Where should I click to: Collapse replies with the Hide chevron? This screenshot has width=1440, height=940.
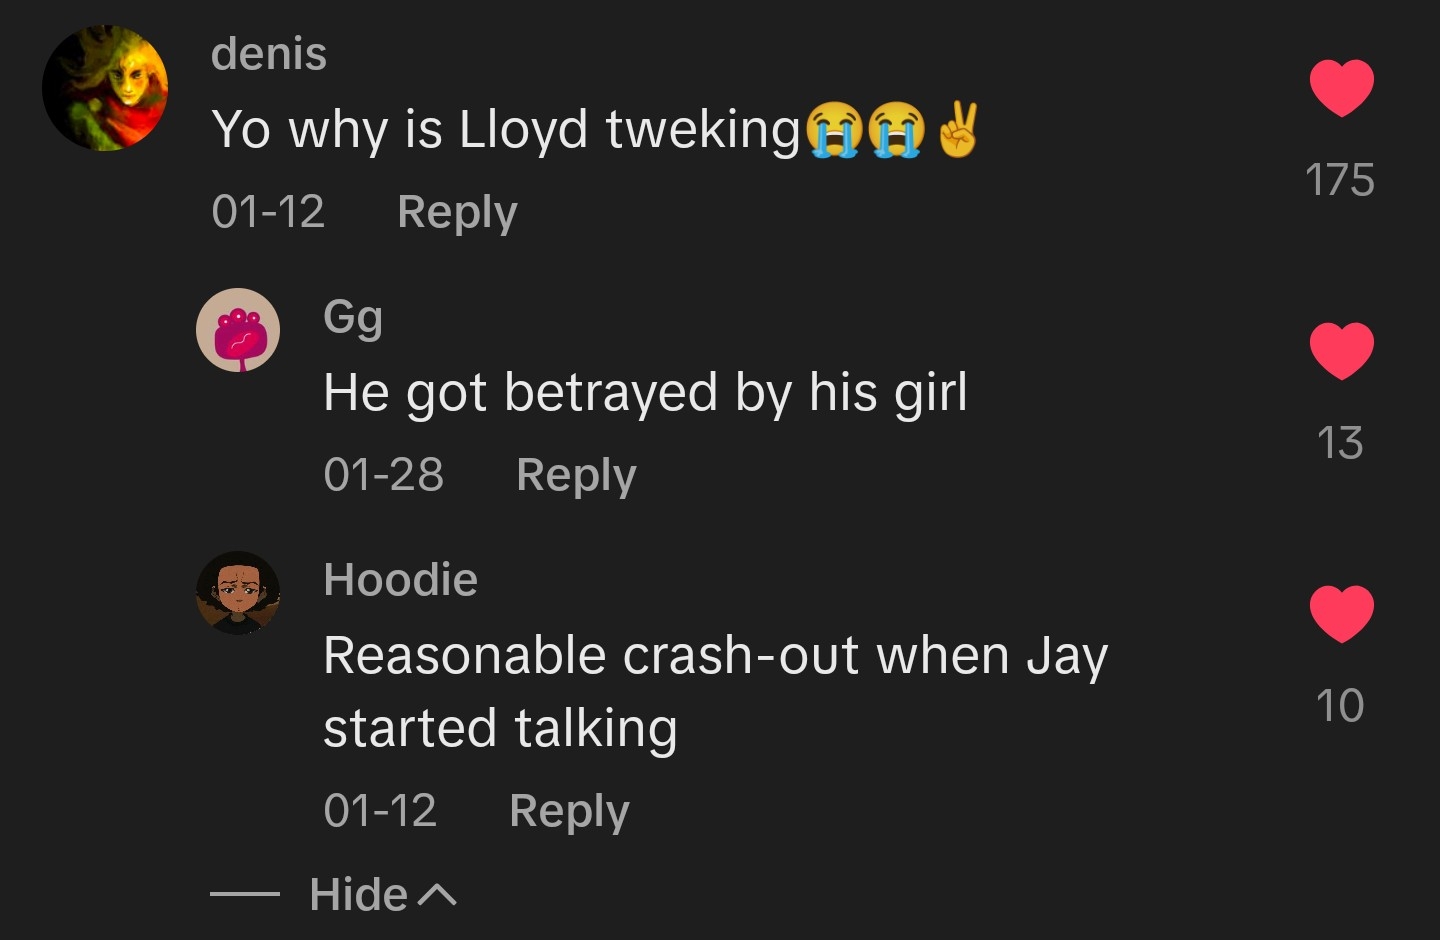383,894
